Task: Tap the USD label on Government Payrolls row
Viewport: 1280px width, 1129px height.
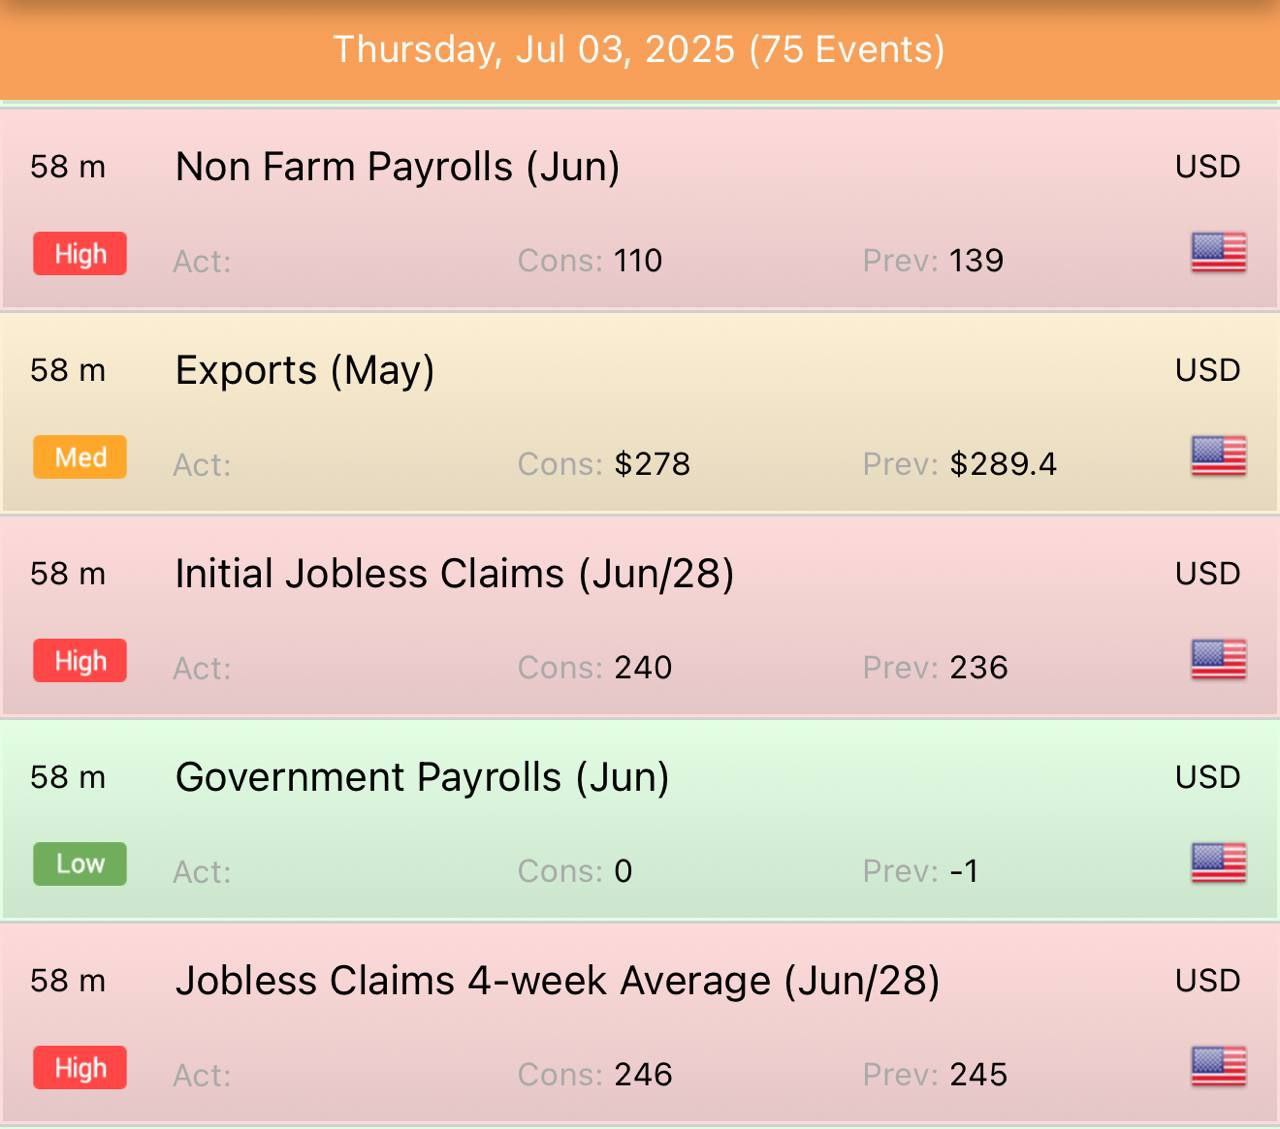Action: pos(1208,777)
